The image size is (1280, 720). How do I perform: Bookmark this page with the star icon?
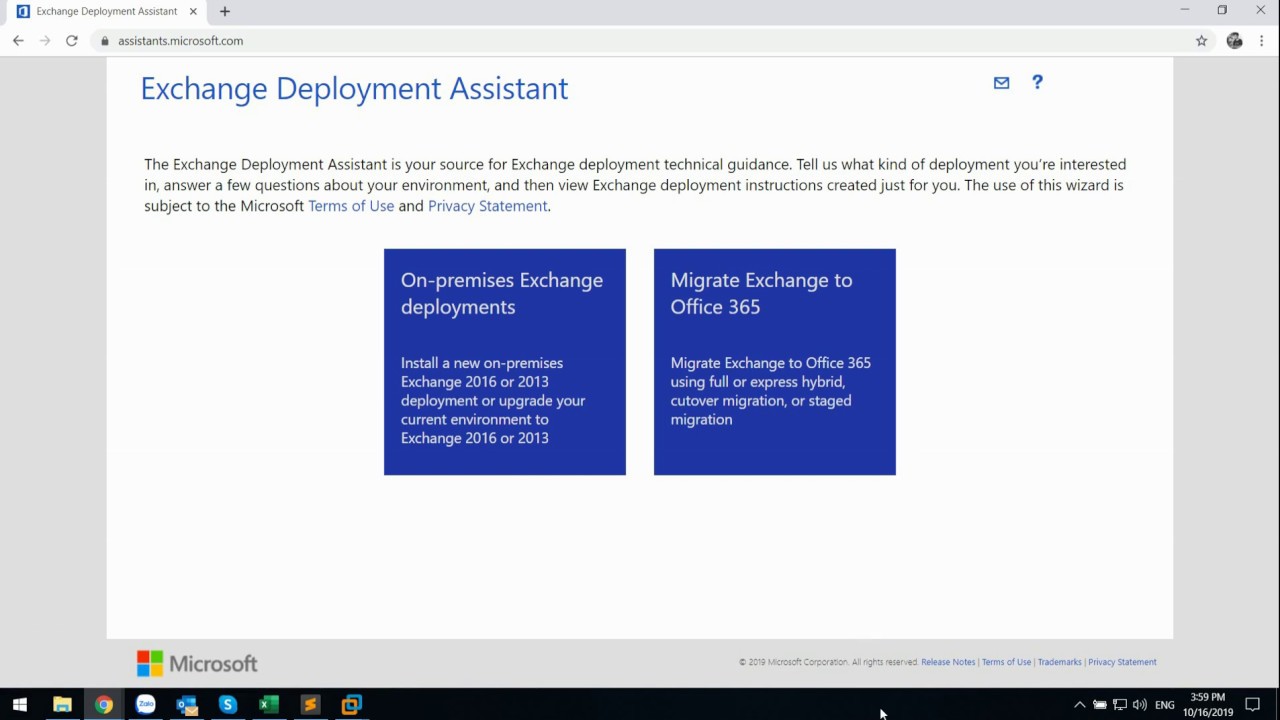1201,41
